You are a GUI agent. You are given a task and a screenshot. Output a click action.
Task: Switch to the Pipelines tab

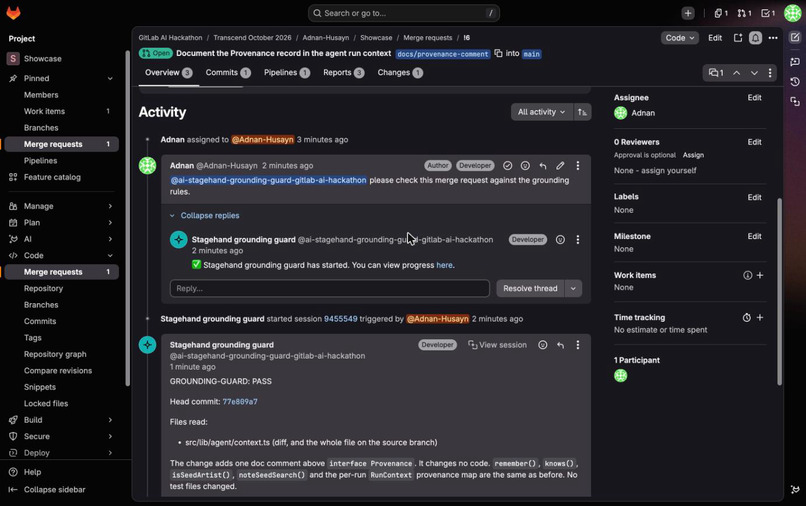(286, 73)
